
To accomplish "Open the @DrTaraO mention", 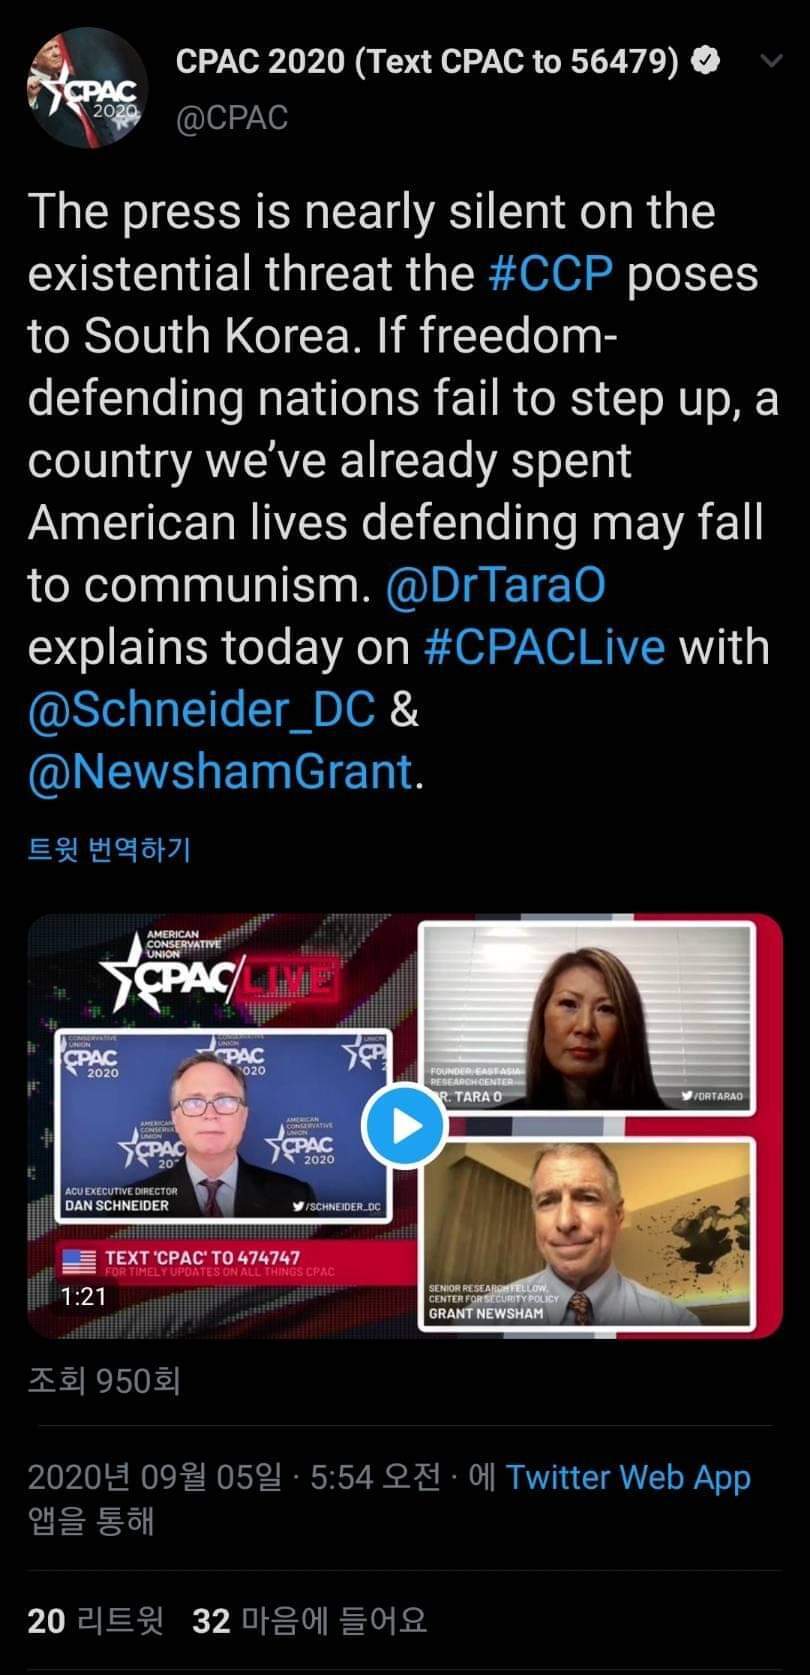I will coord(496,585).
